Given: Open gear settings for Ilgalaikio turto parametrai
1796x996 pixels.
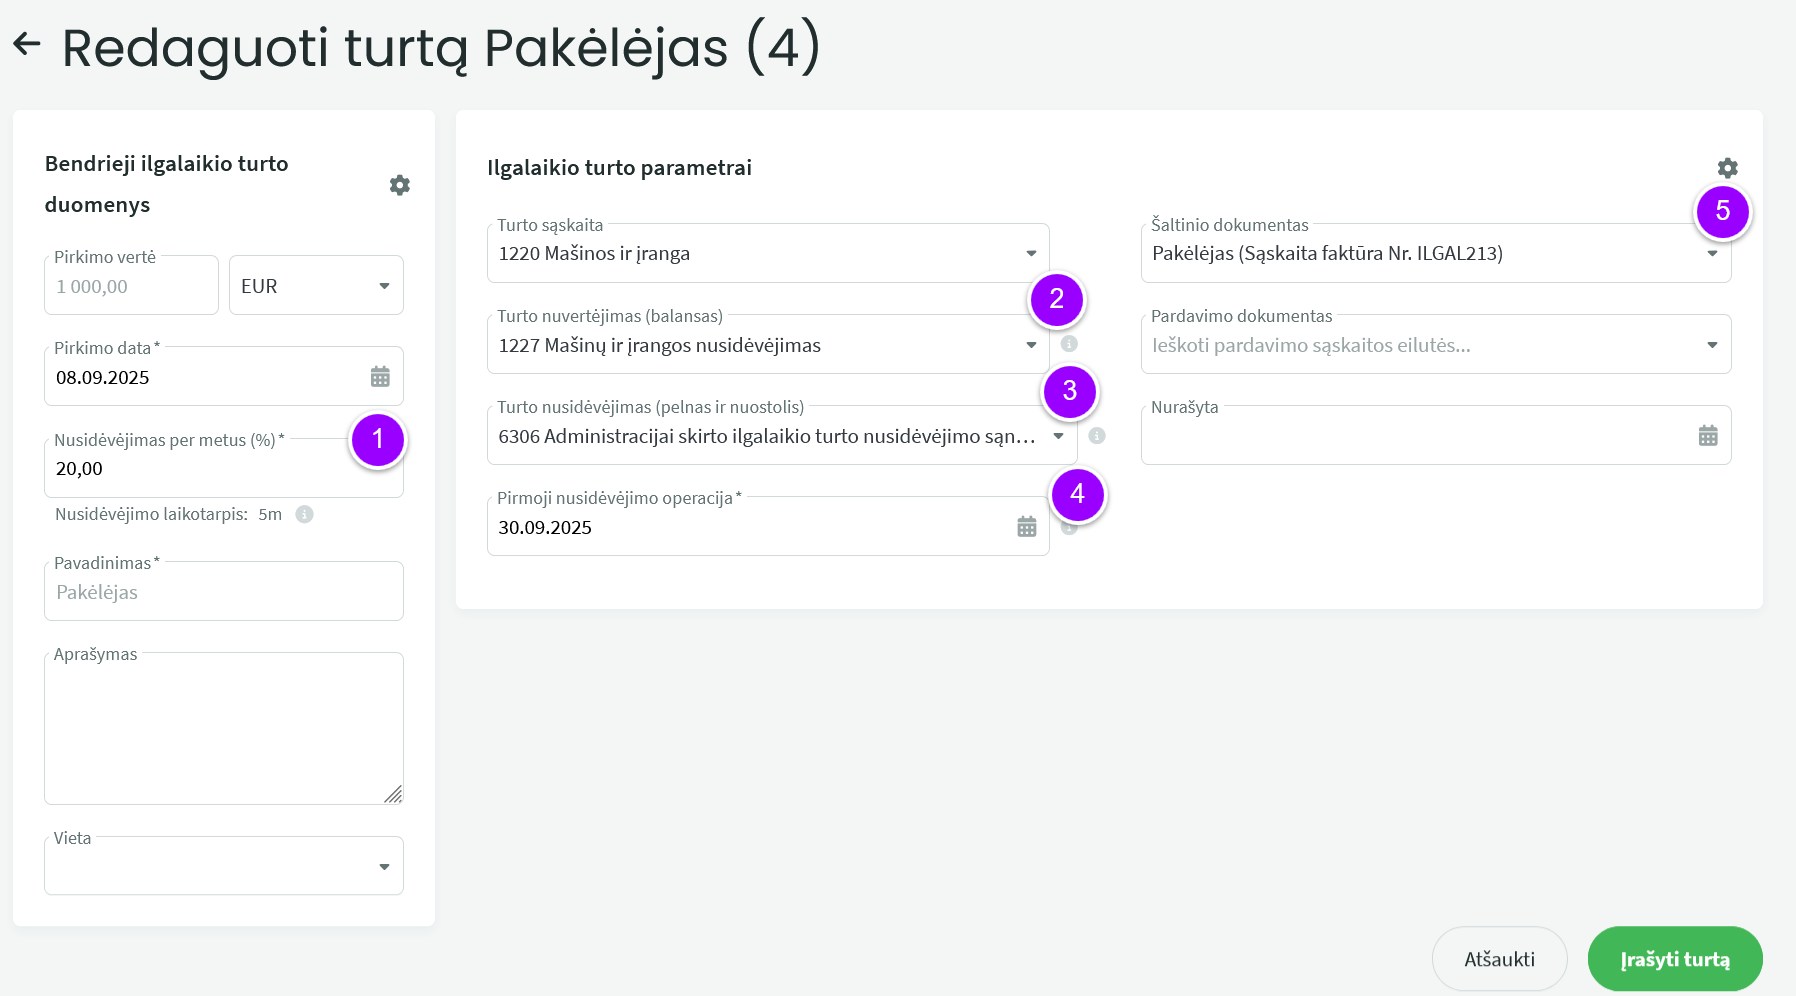Looking at the screenshot, I should 1727,168.
